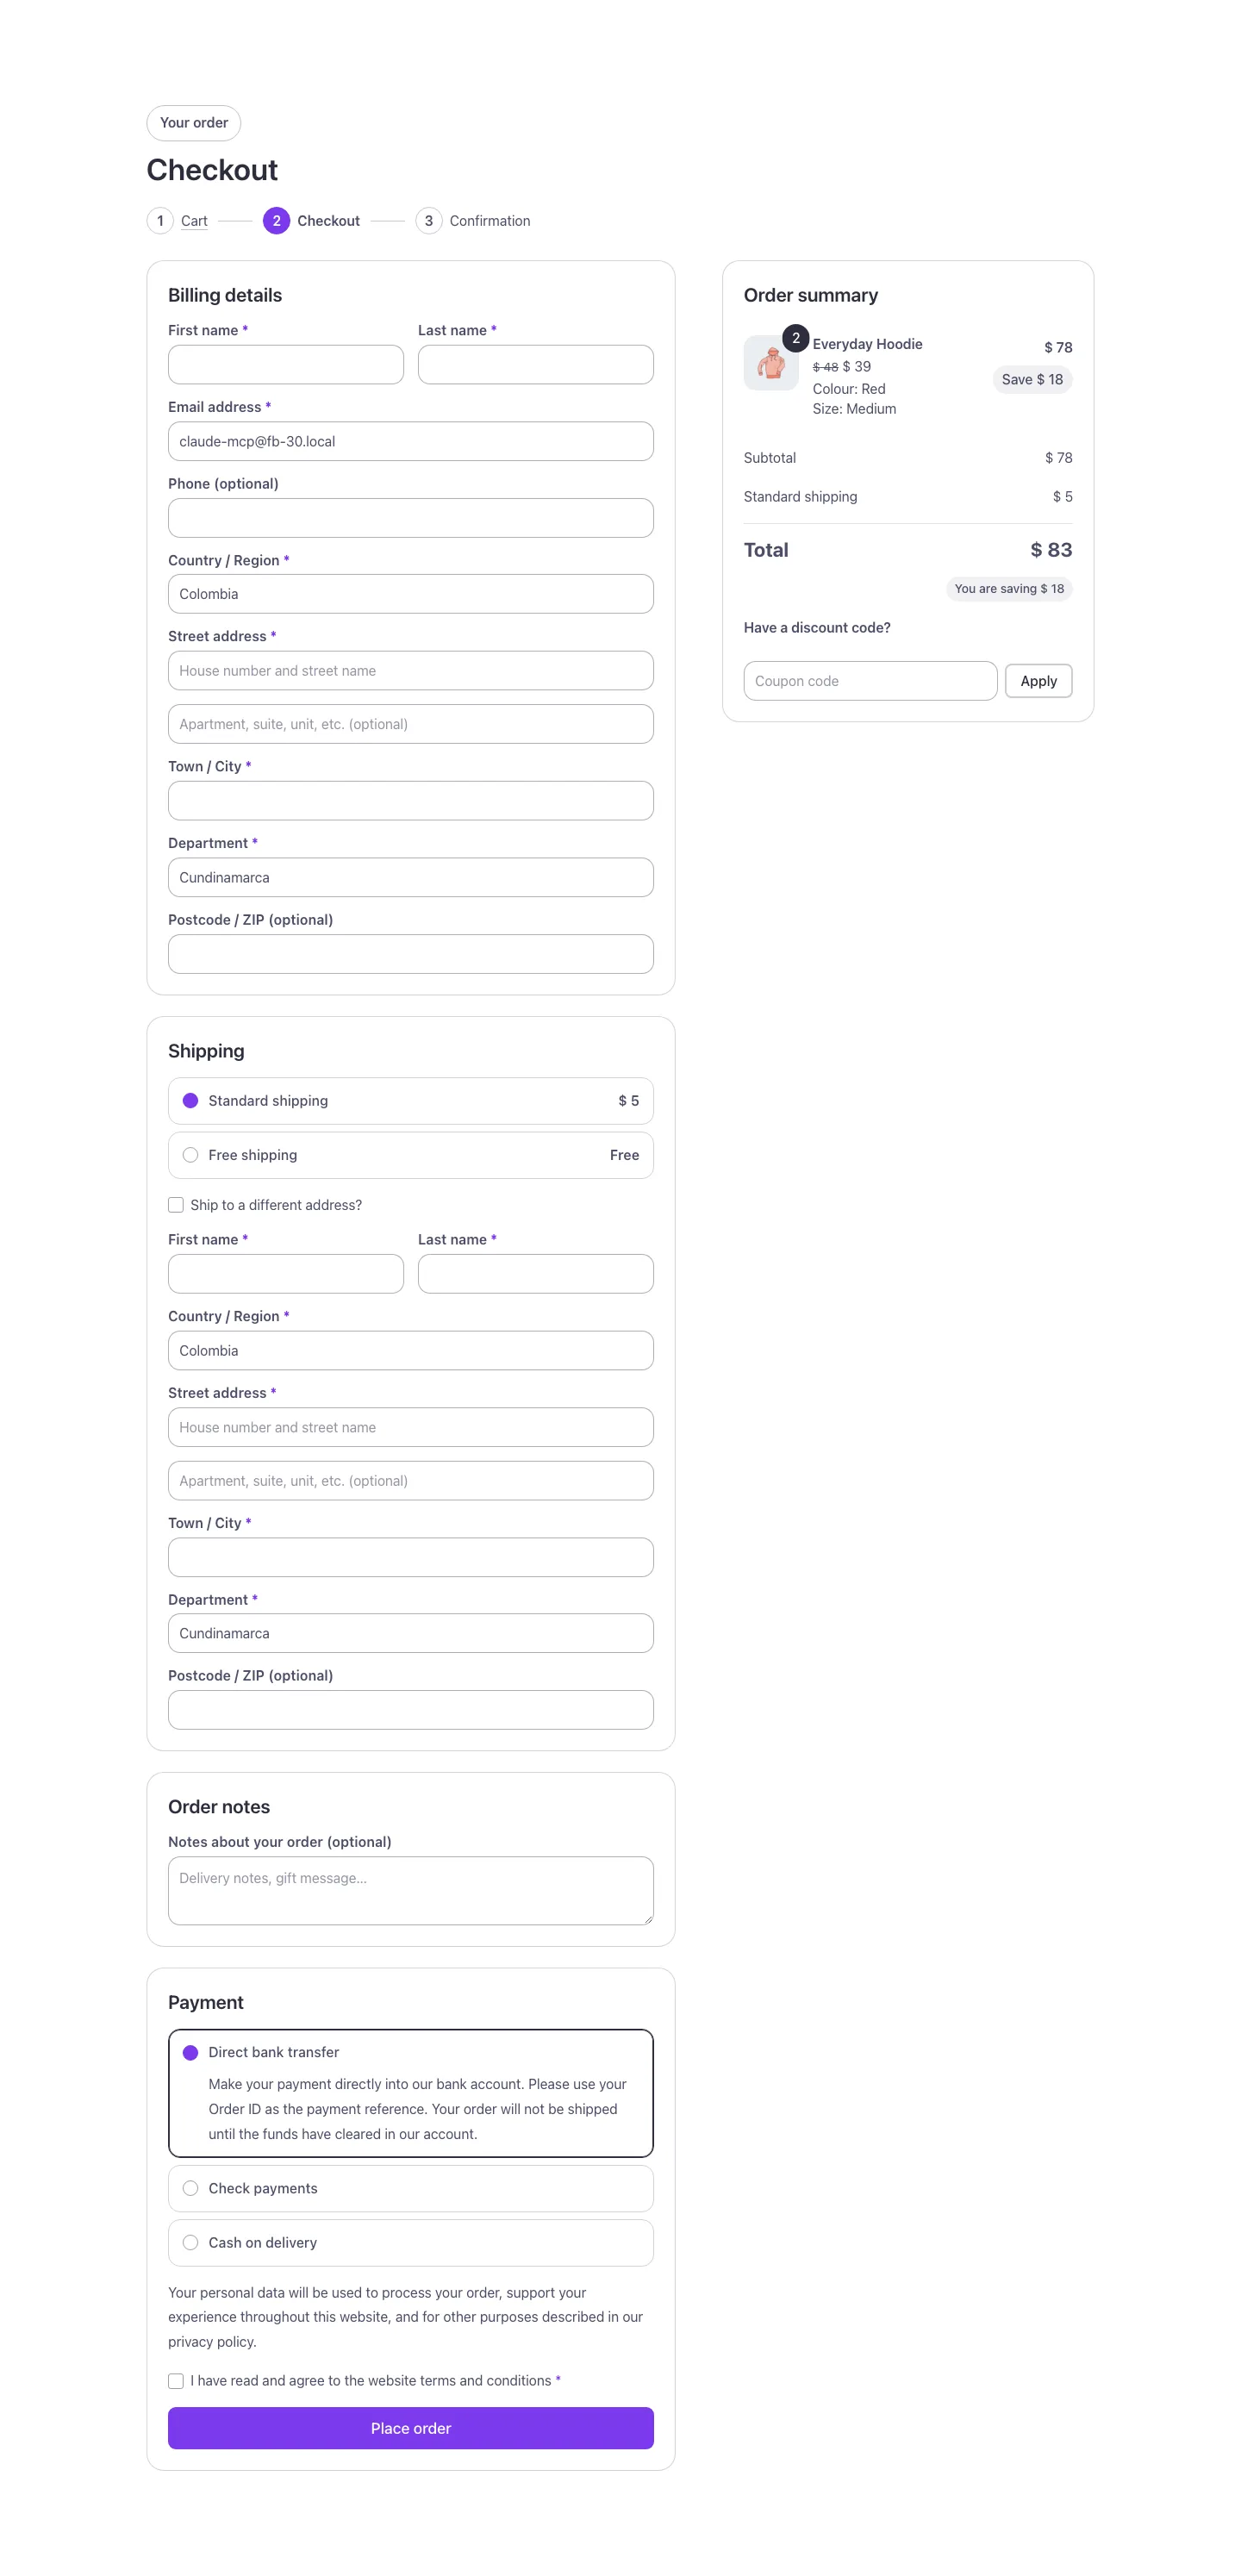
Task: Focus shipping apartment, suite field
Action: (x=411, y=1481)
